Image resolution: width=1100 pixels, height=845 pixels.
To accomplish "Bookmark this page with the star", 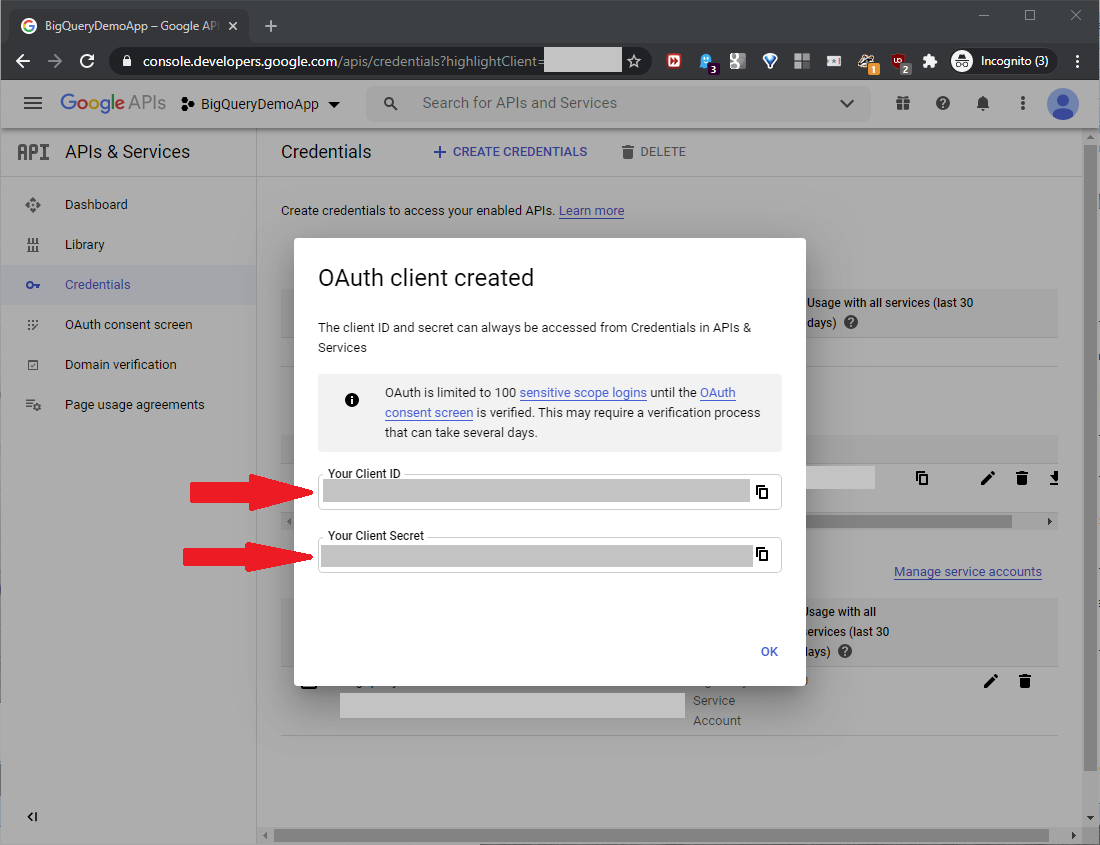I will pyautogui.click(x=634, y=62).
